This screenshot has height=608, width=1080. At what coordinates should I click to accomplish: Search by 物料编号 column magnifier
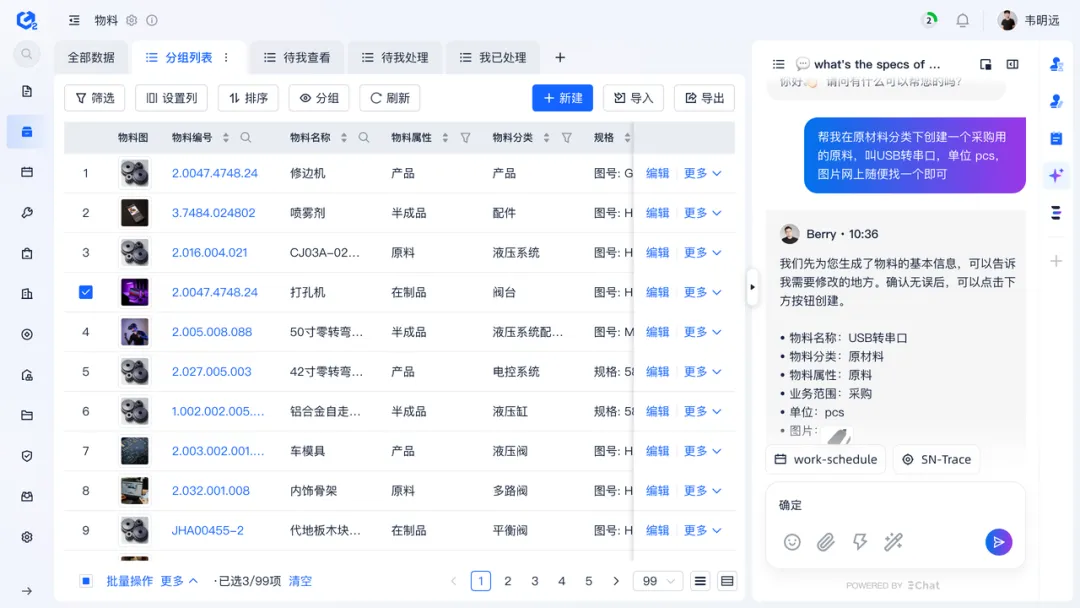(x=246, y=138)
